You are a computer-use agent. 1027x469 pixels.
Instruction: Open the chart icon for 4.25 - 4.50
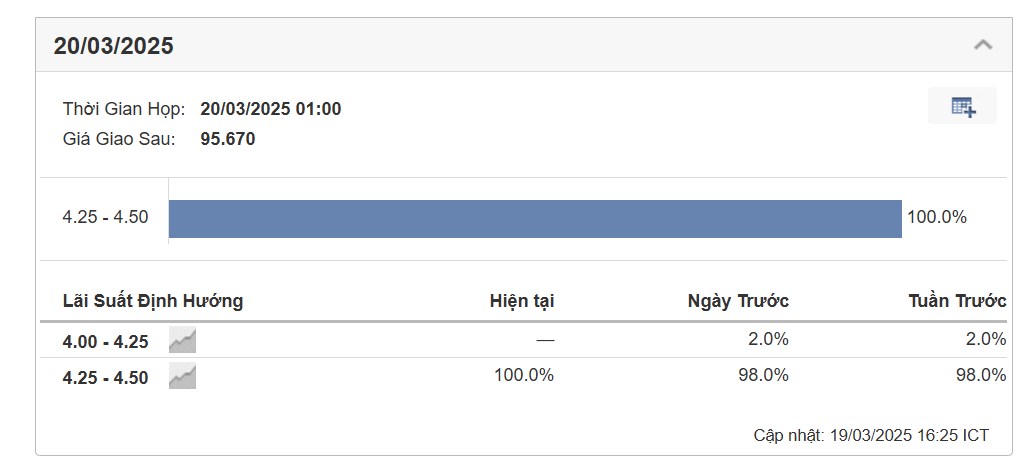(x=182, y=377)
